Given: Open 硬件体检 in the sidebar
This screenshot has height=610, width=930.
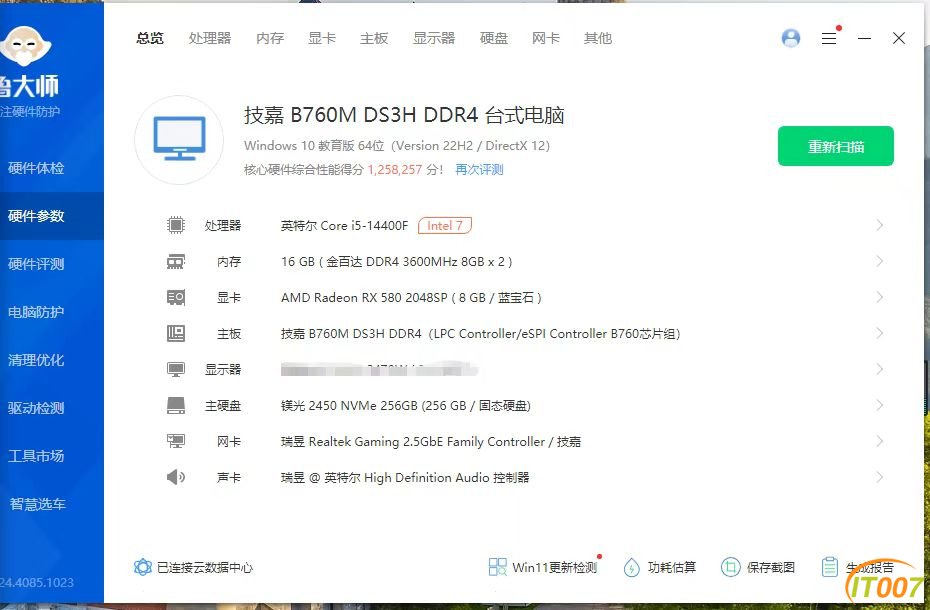Looking at the screenshot, I should point(36,168).
